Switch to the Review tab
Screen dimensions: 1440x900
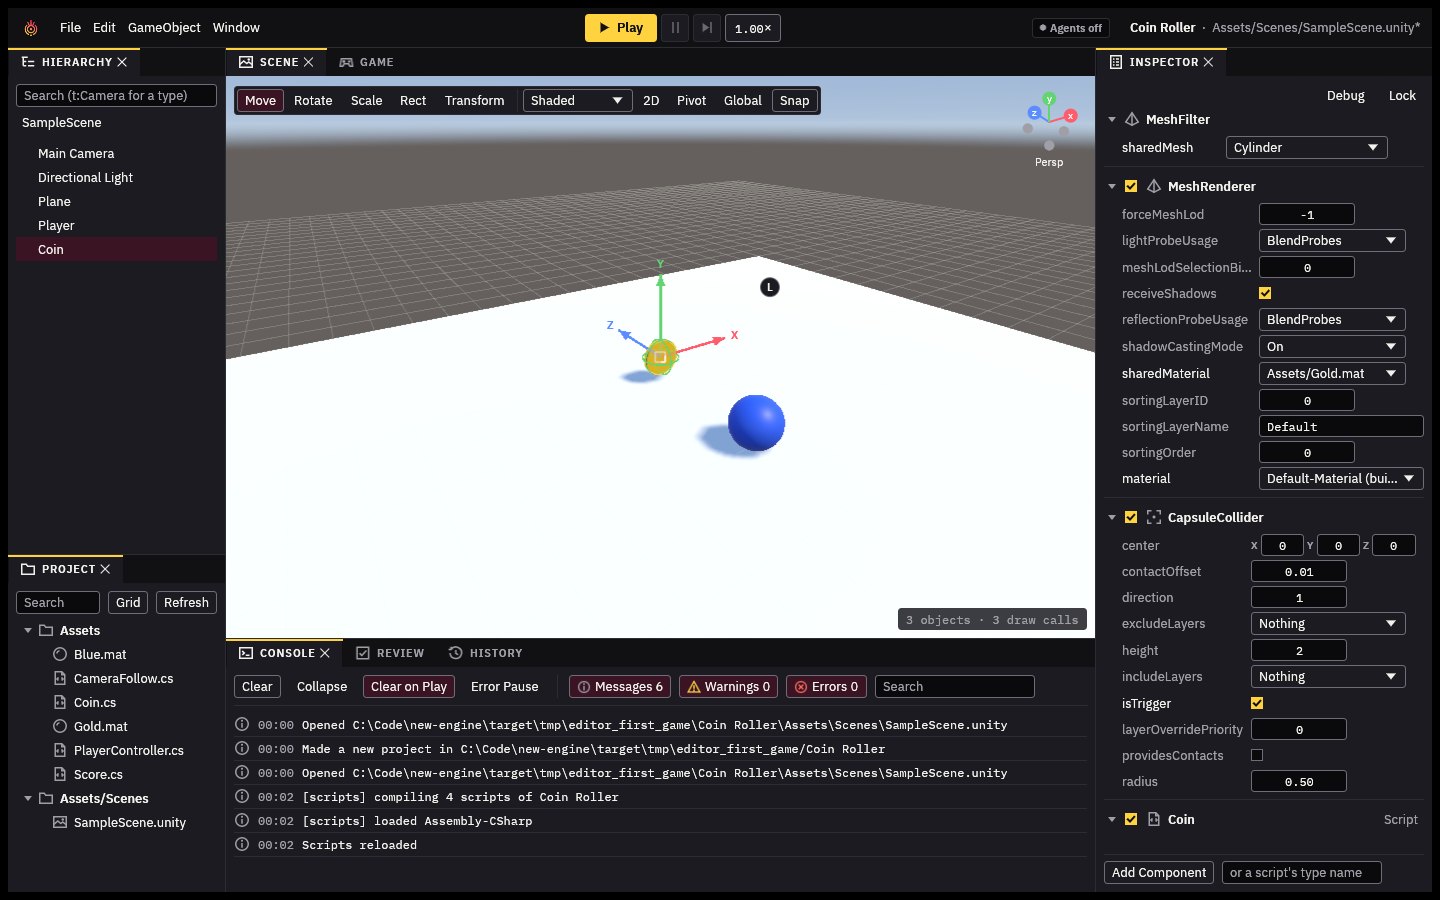tap(391, 653)
